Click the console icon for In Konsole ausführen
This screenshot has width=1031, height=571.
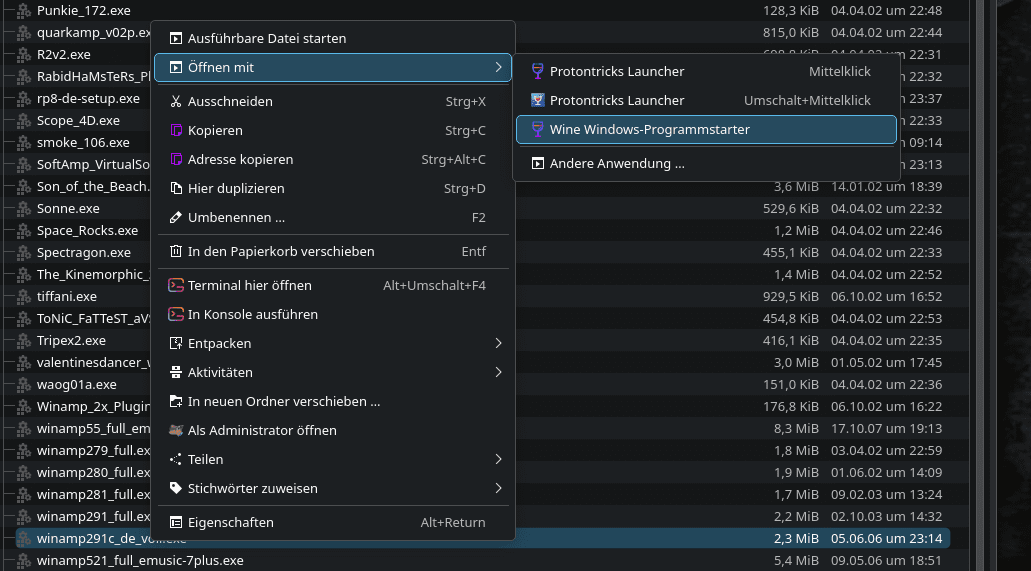click(x=176, y=314)
